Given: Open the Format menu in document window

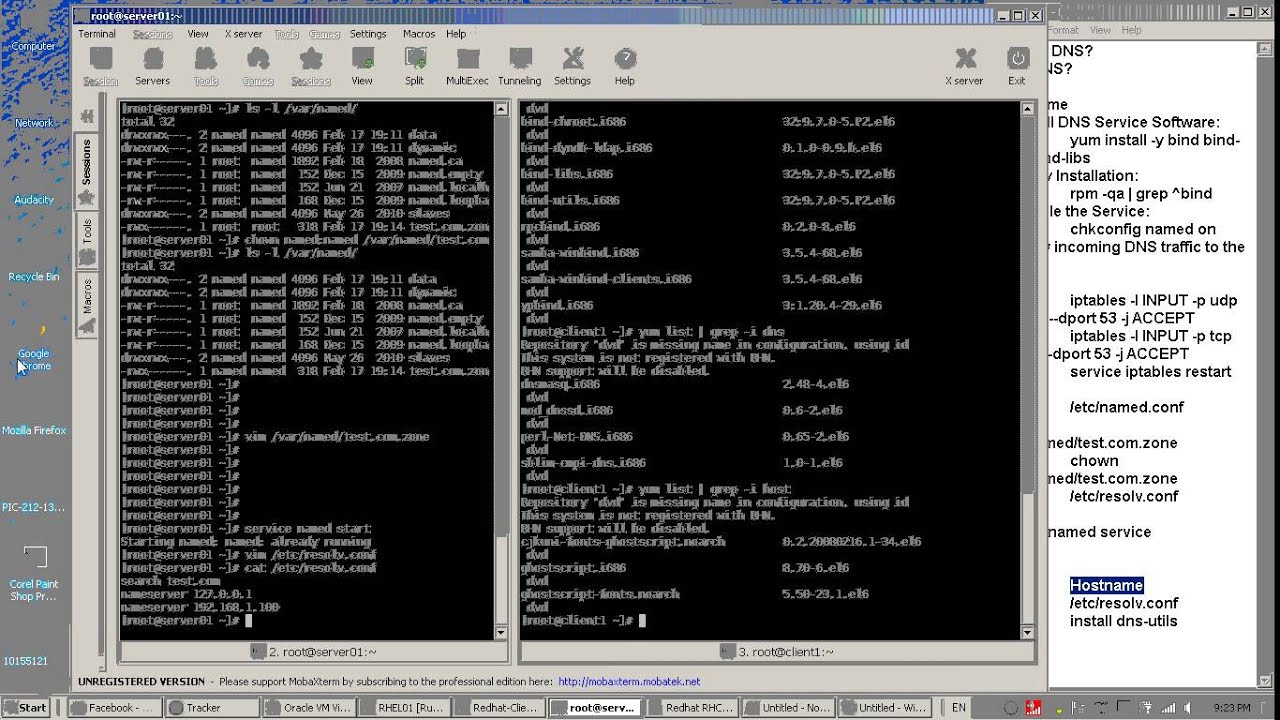Looking at the screenshot, I should (1063, 30).
